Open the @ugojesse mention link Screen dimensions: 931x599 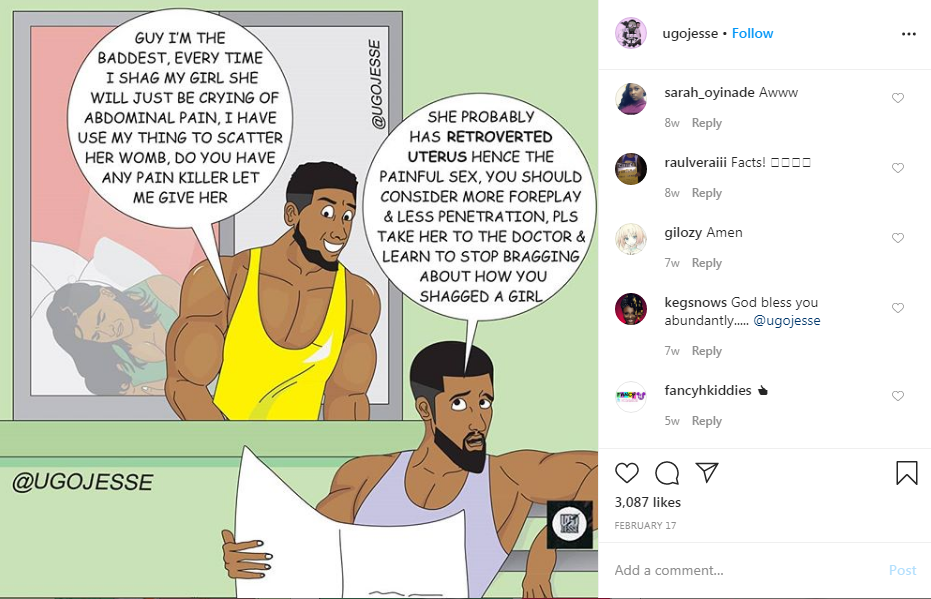(x=787, y=321)
